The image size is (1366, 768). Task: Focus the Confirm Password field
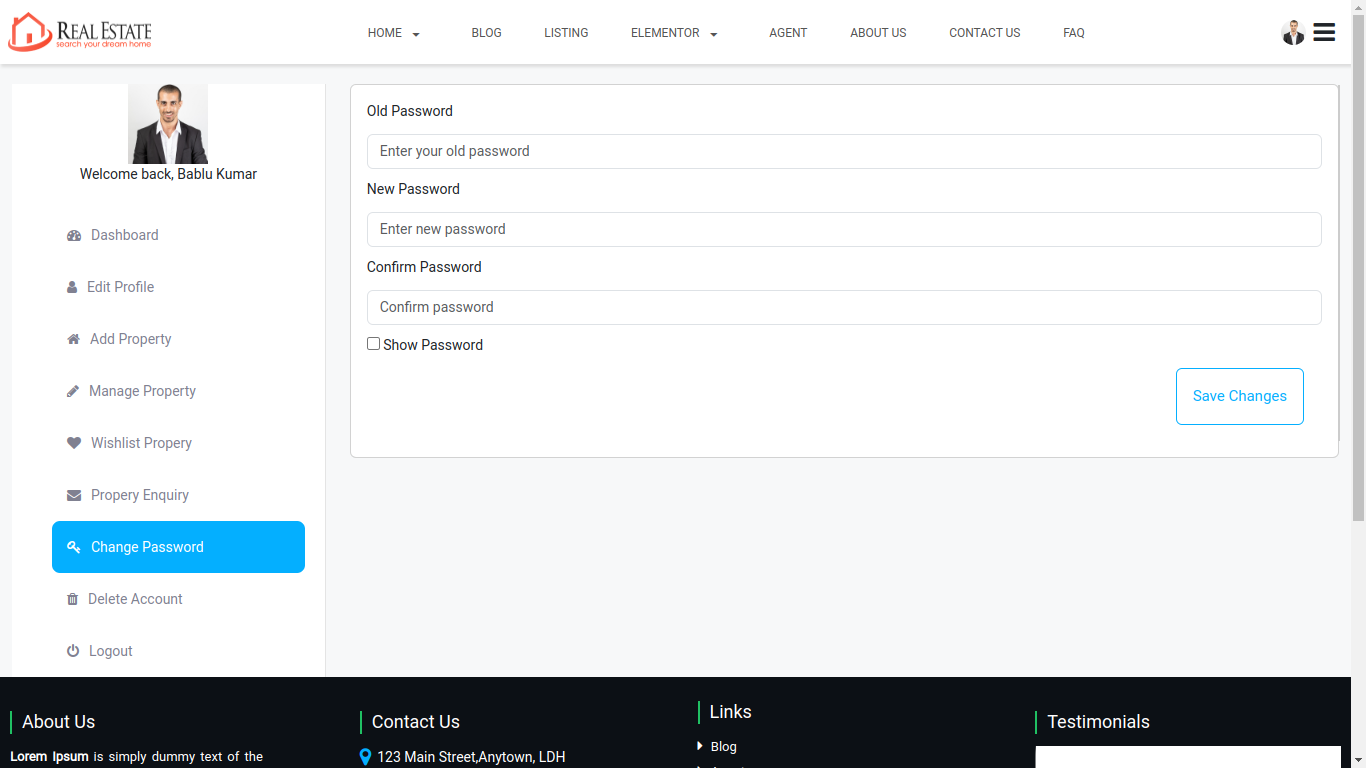coord(844,307)
